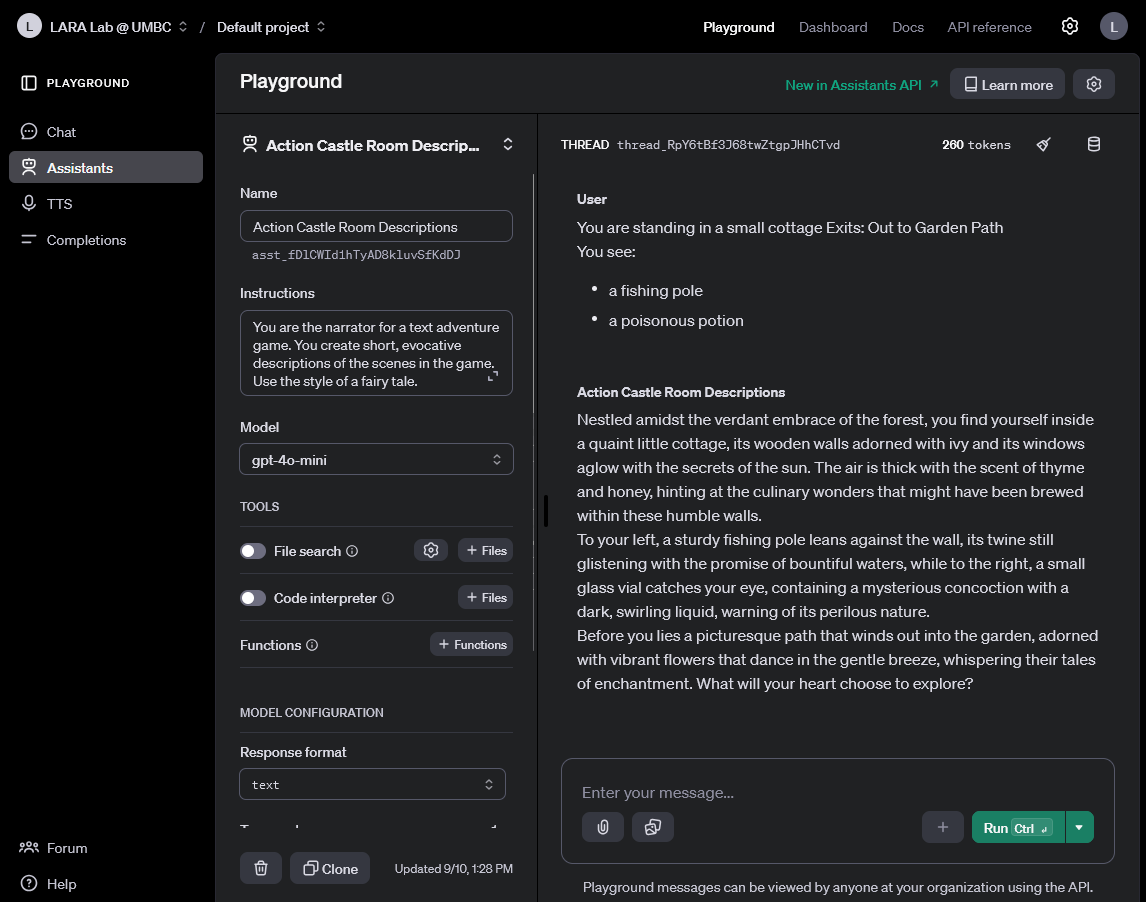Delete the assistant with trash icon
1146x902 pixels.
click(x=261, y=868)
